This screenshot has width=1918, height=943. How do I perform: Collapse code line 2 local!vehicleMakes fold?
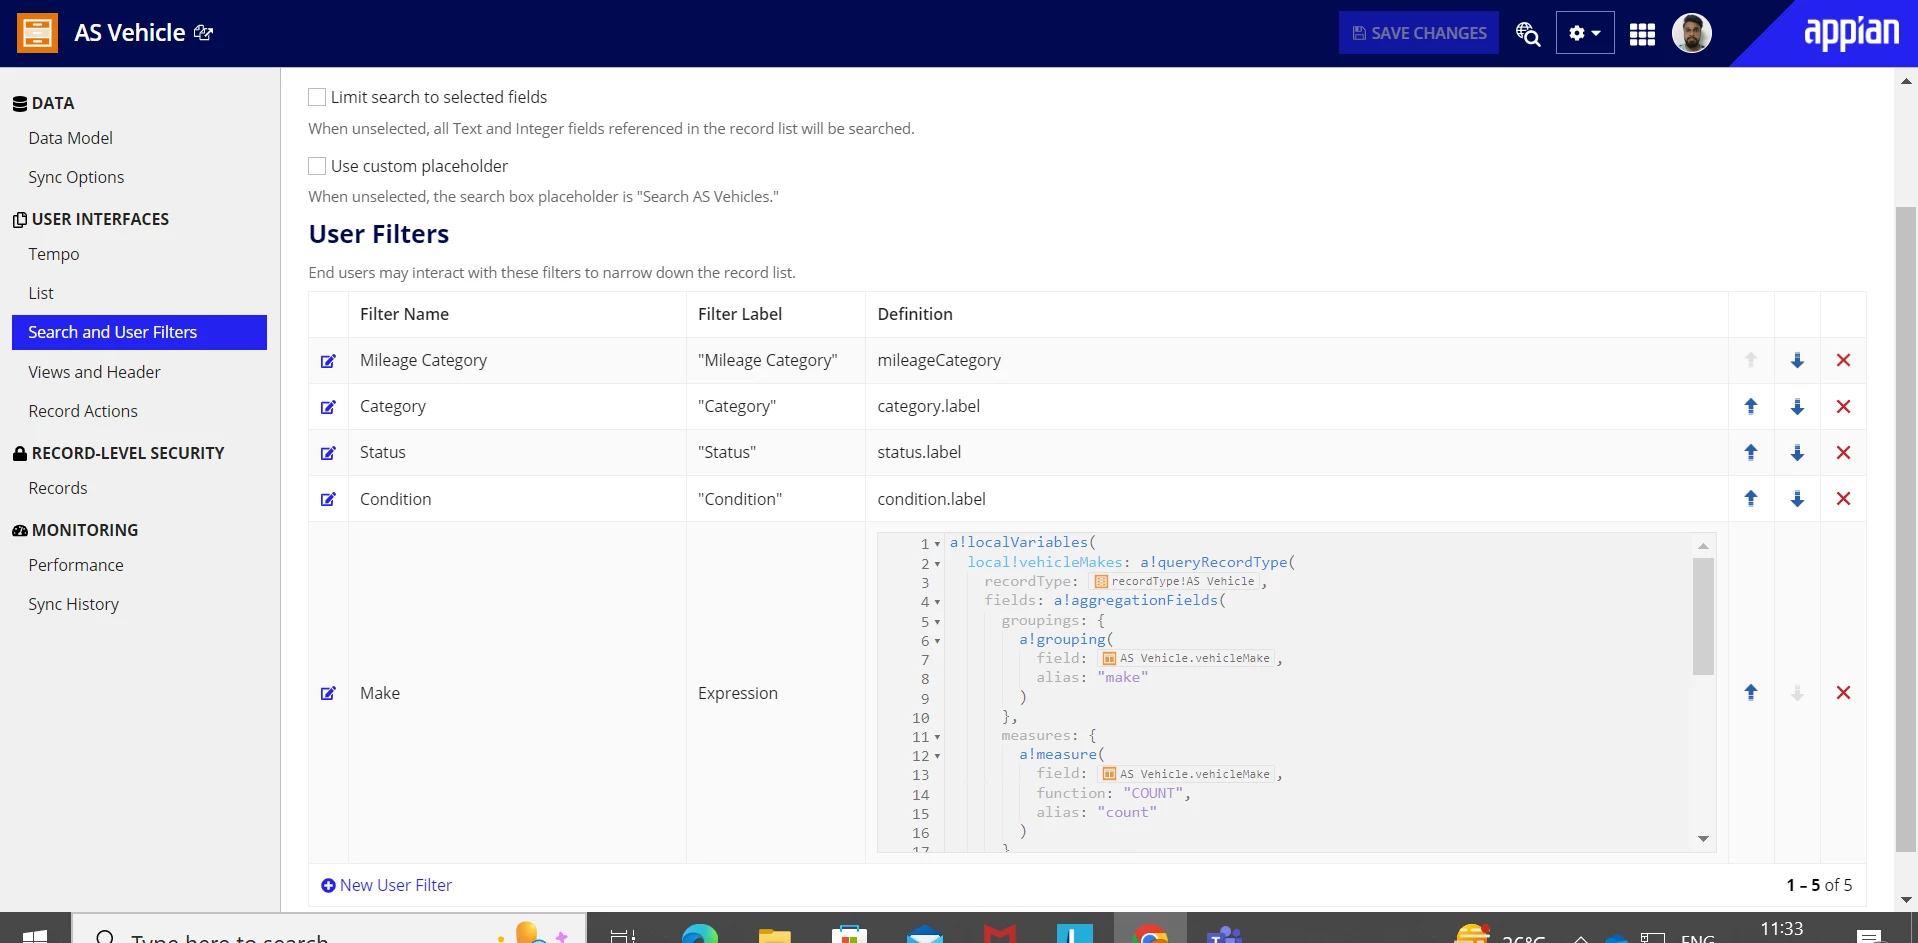[x=937, y=564]
